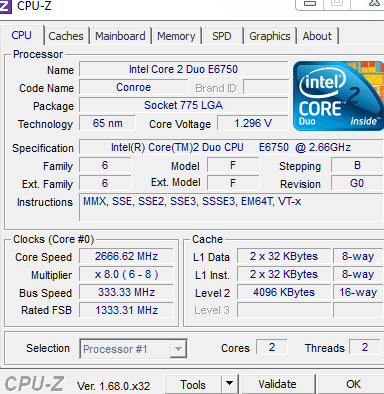Image resolution: width=384 pixels, height=394 pixels.
Task: Click the Instructions list MMX, SSE field
Action: [231, 207]
